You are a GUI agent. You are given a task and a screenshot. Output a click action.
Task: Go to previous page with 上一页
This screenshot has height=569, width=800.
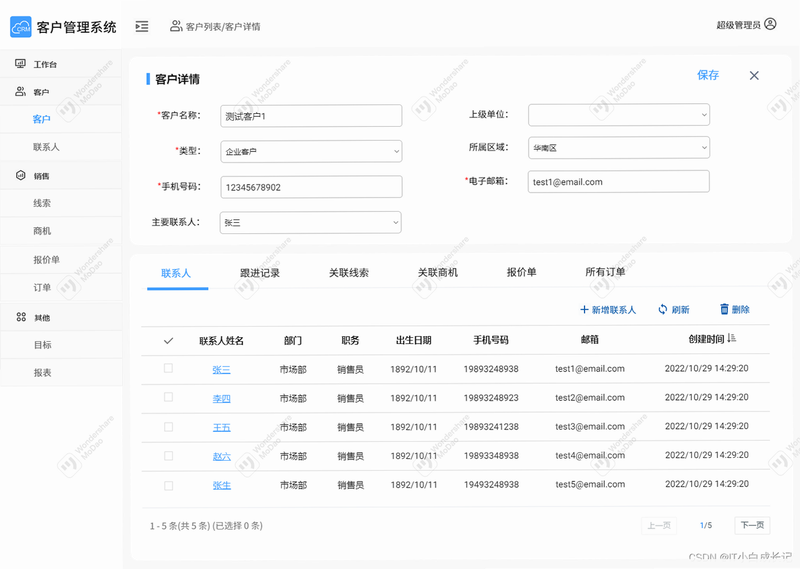pos(659,525)
